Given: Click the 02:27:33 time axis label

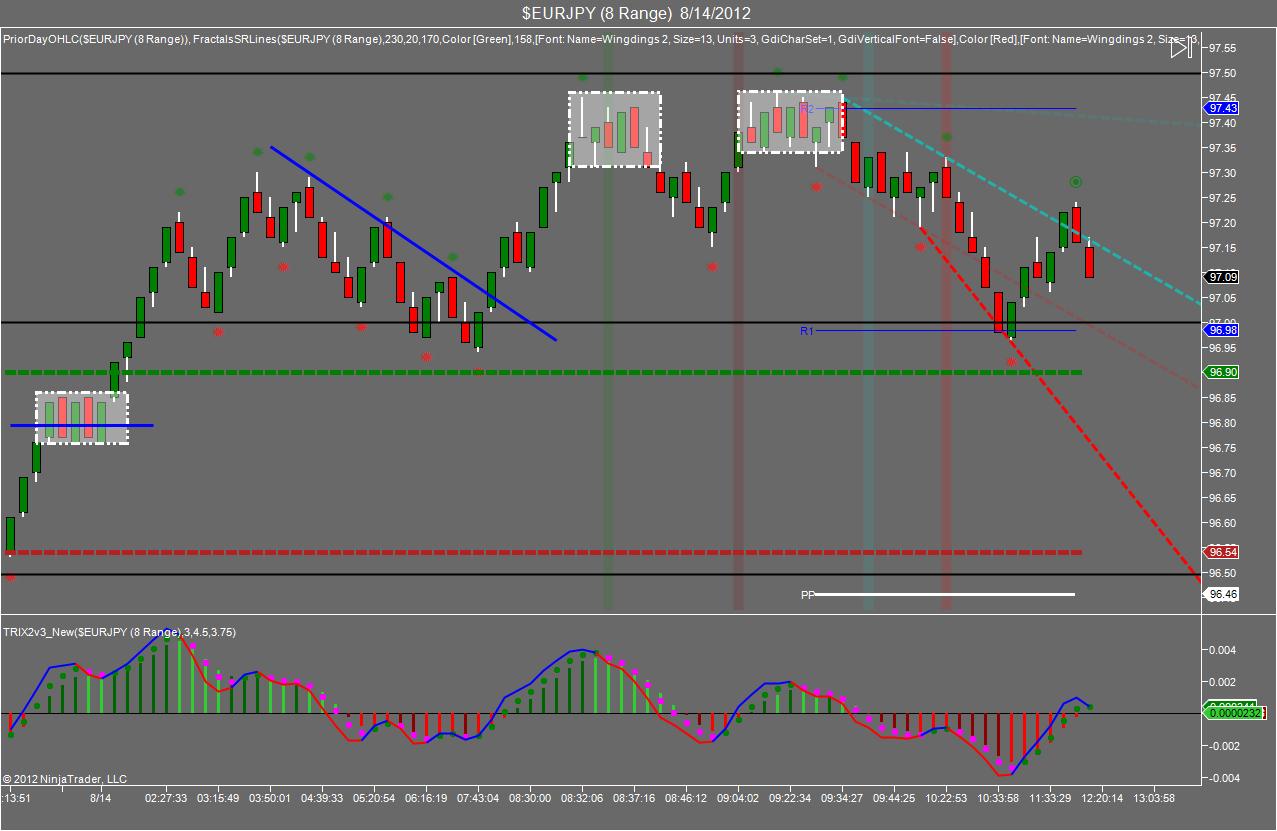Looking at the screenshot, I should 166,798.
